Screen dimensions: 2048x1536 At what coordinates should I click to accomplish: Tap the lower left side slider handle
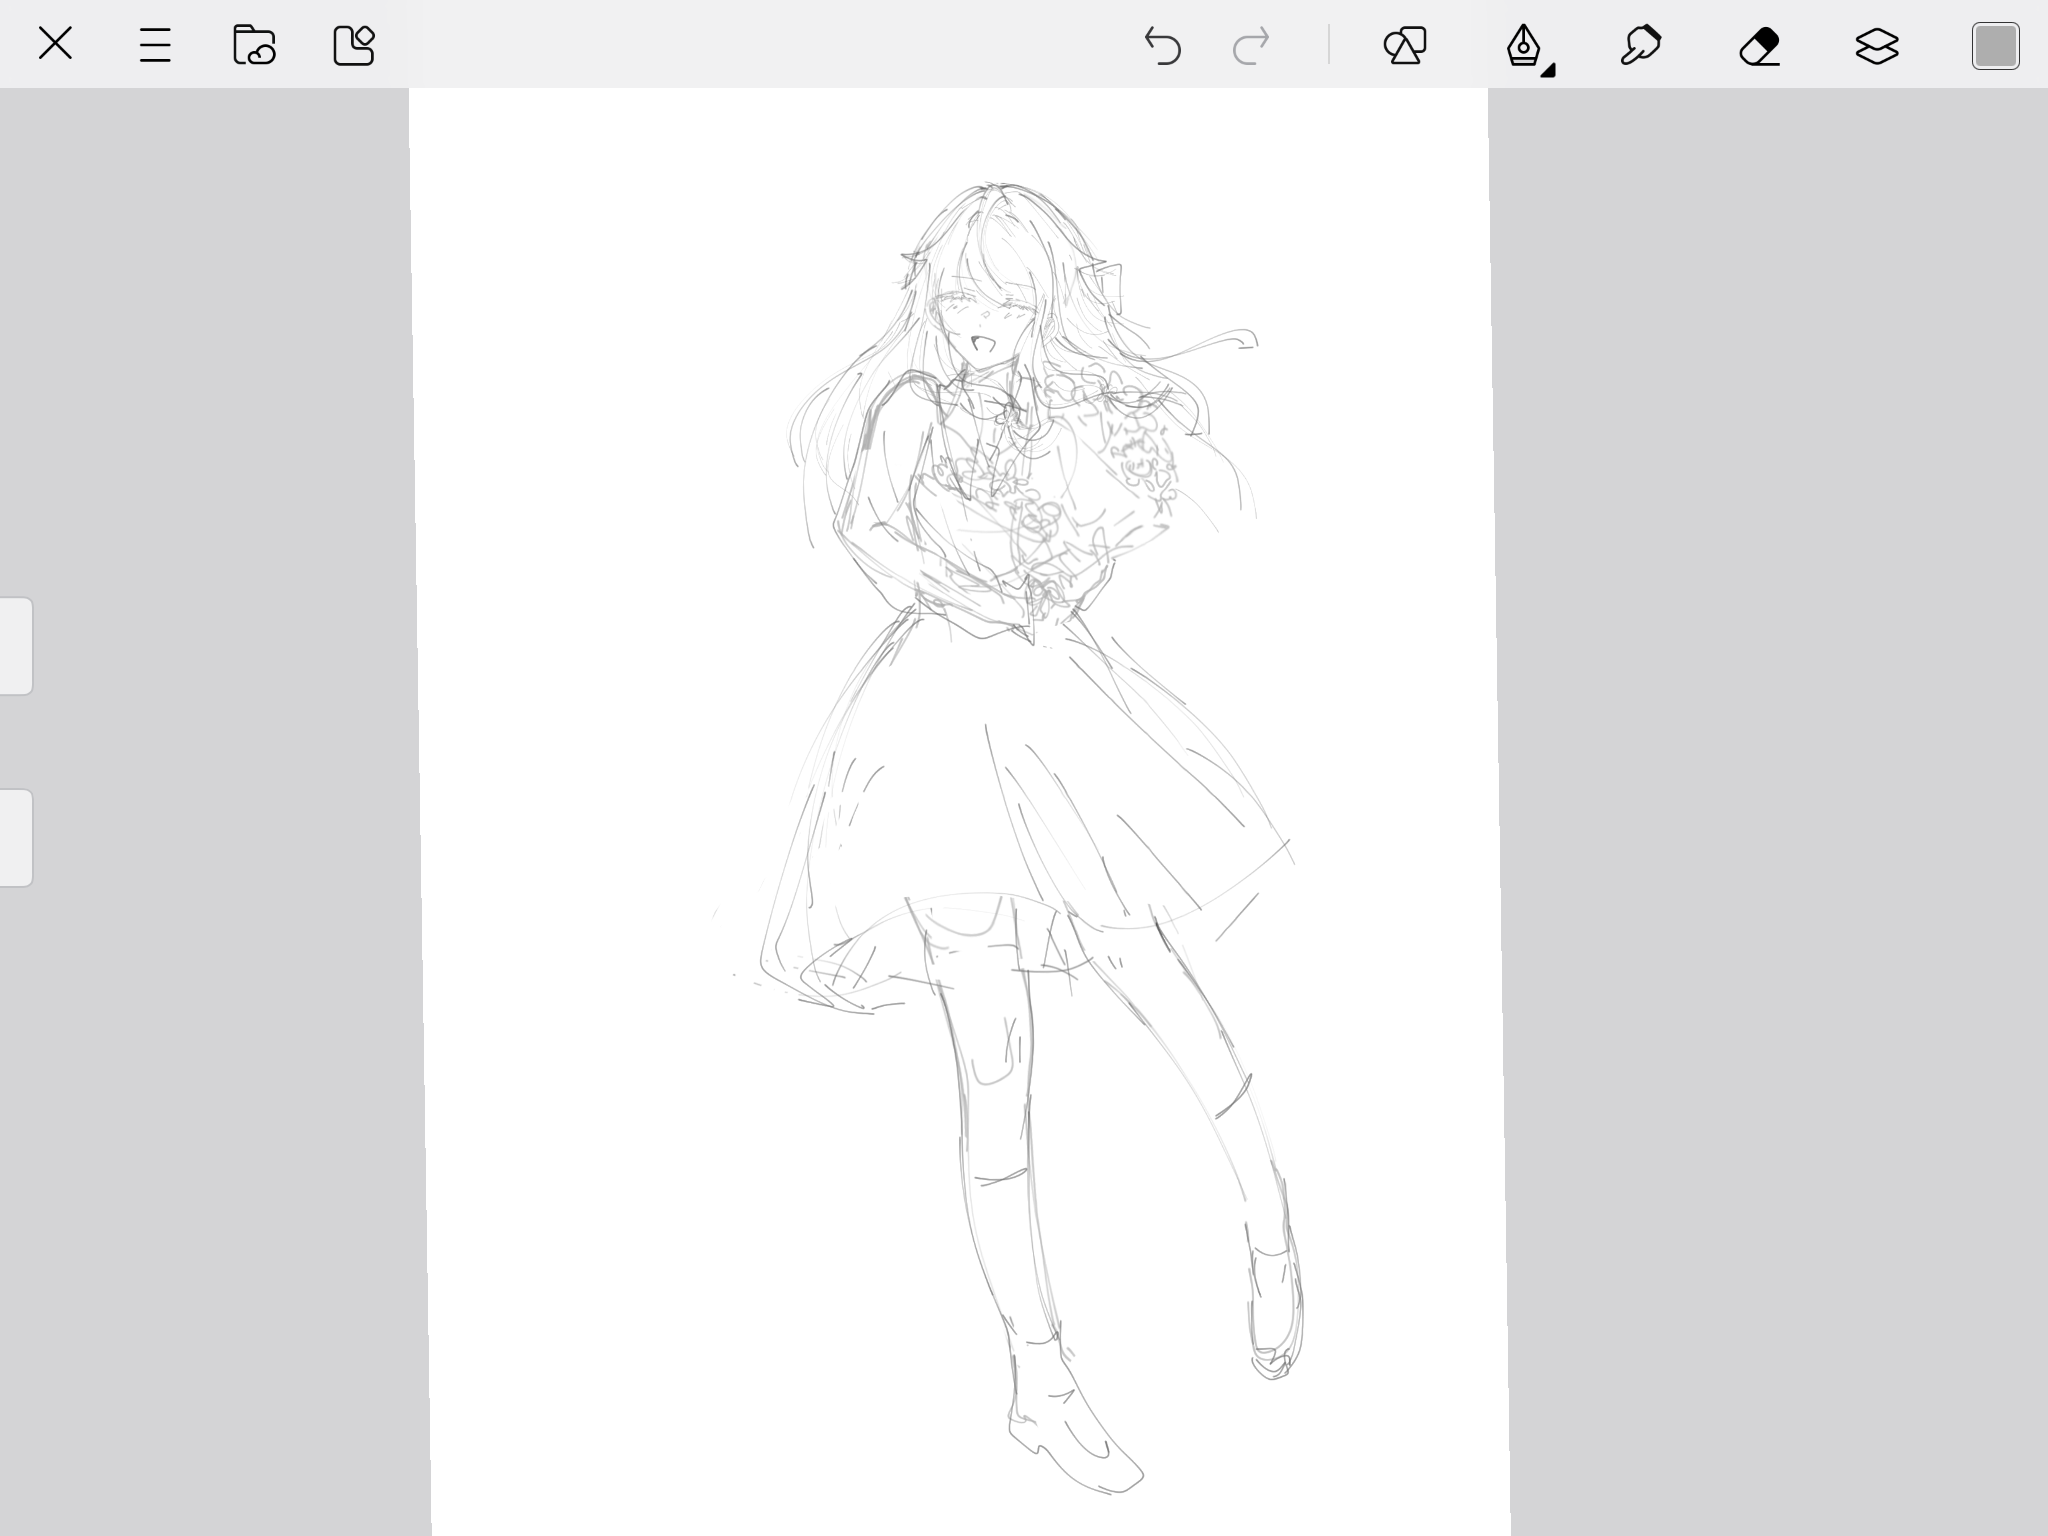16,838
